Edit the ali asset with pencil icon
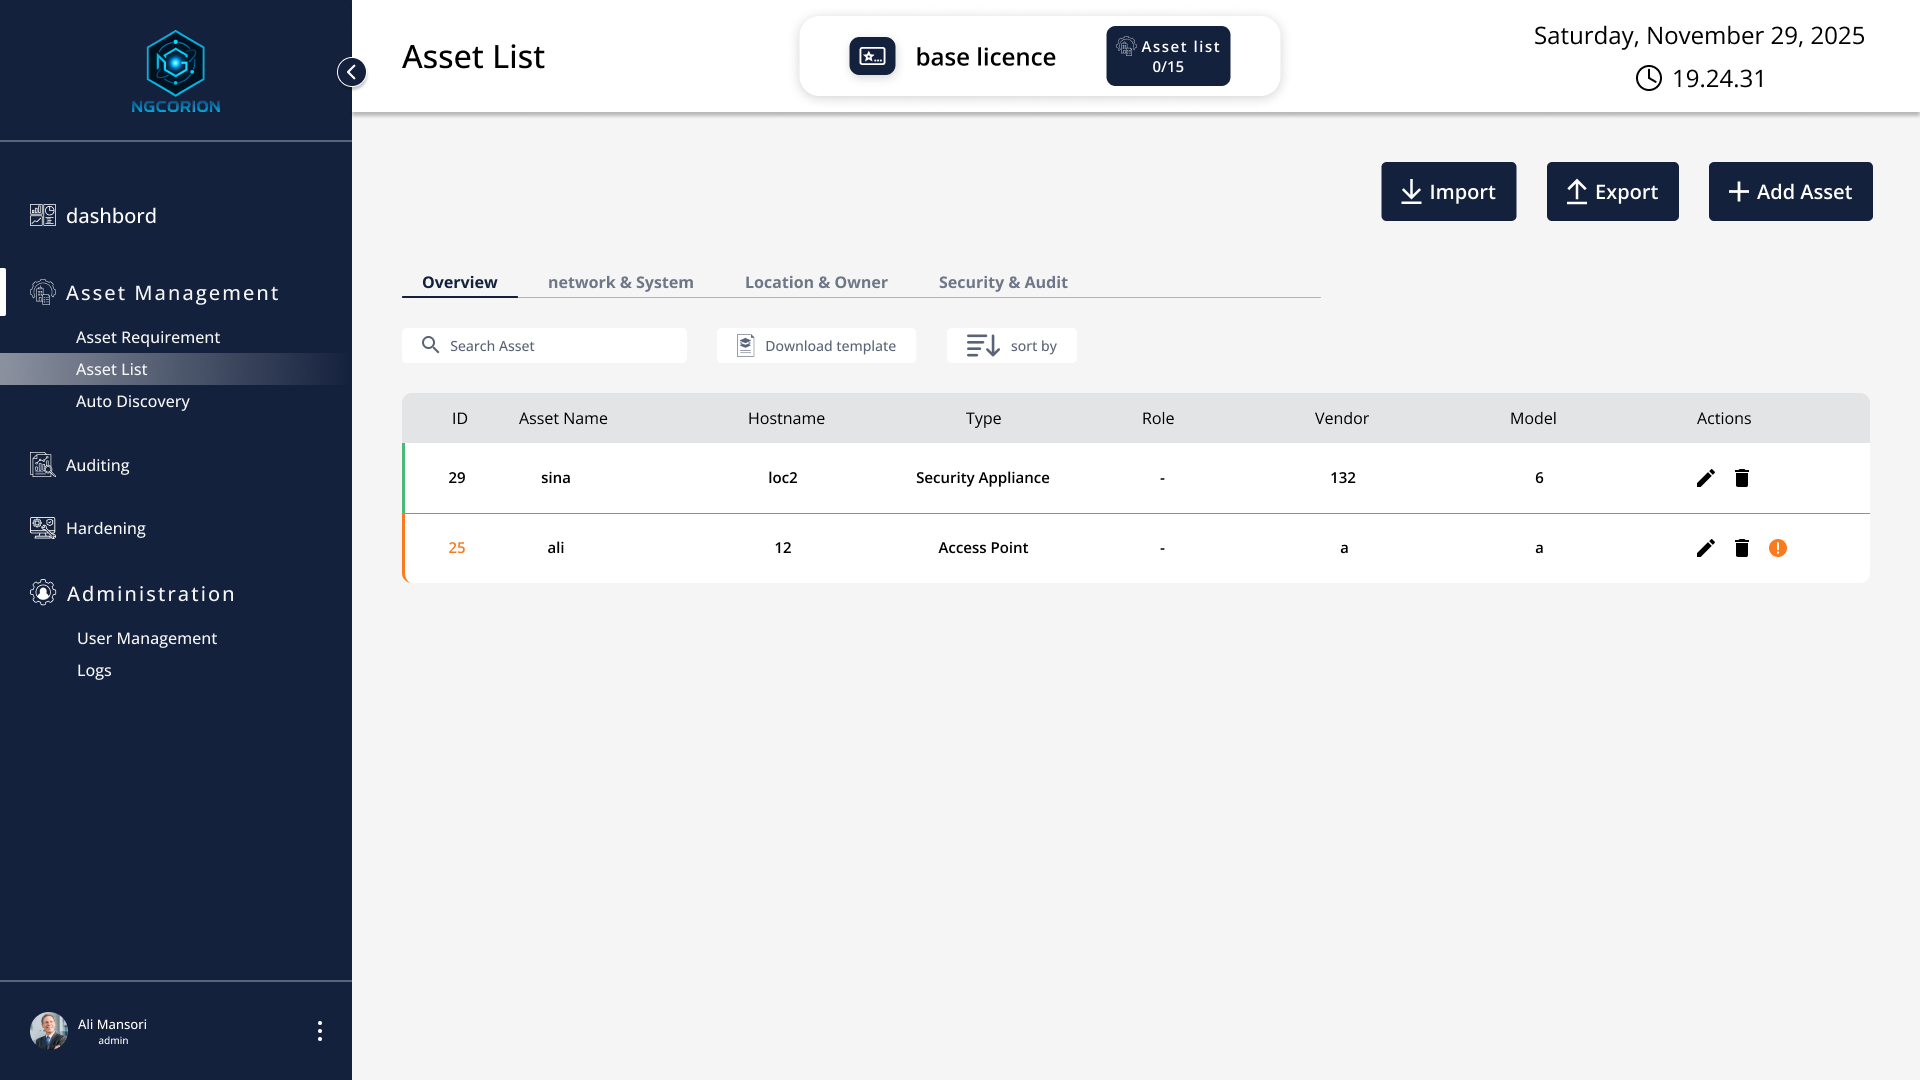 click(1706, 548)
